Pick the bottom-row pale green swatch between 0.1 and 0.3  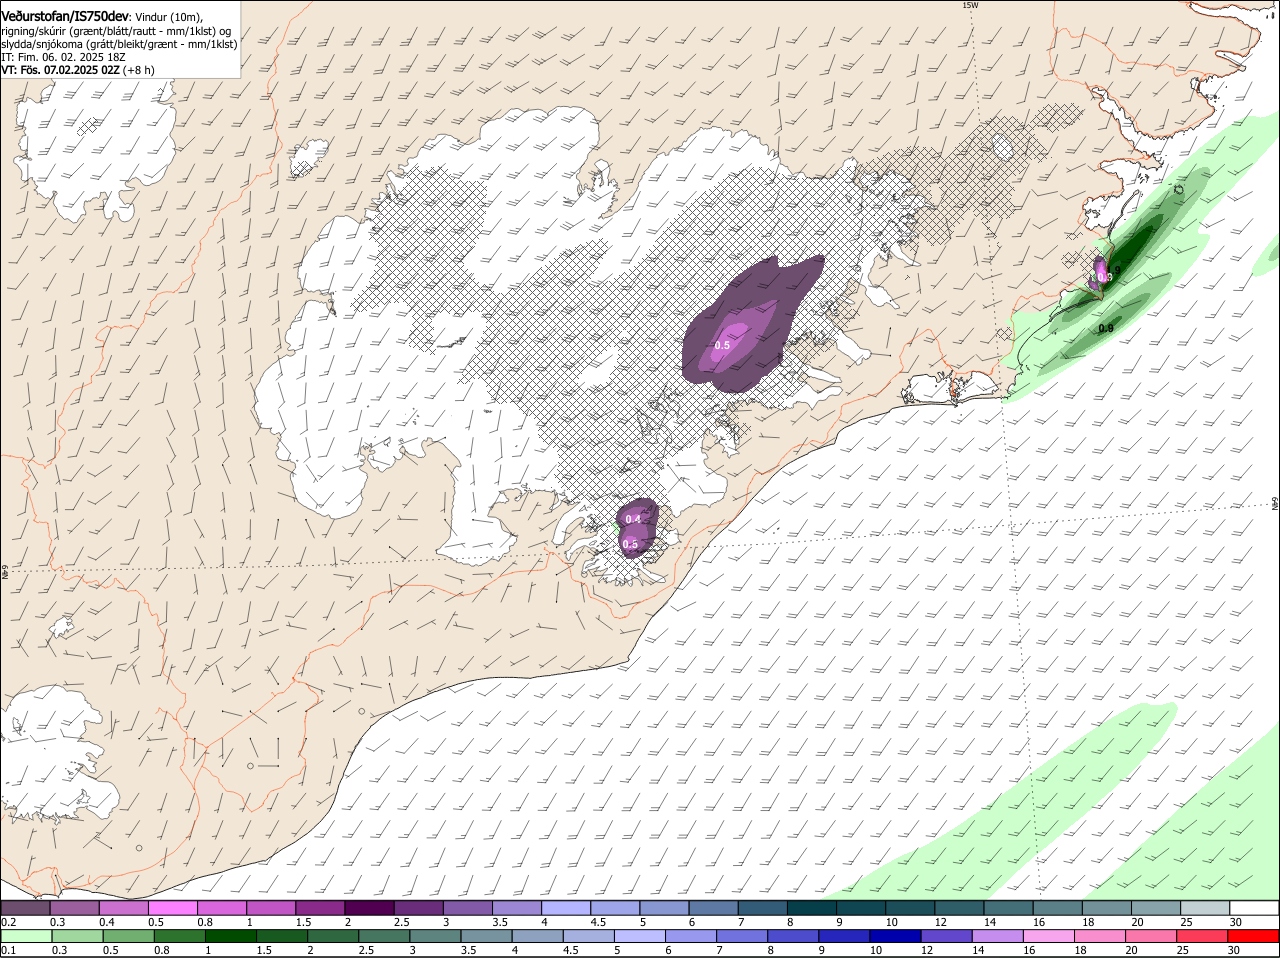[x=25, y=936]
